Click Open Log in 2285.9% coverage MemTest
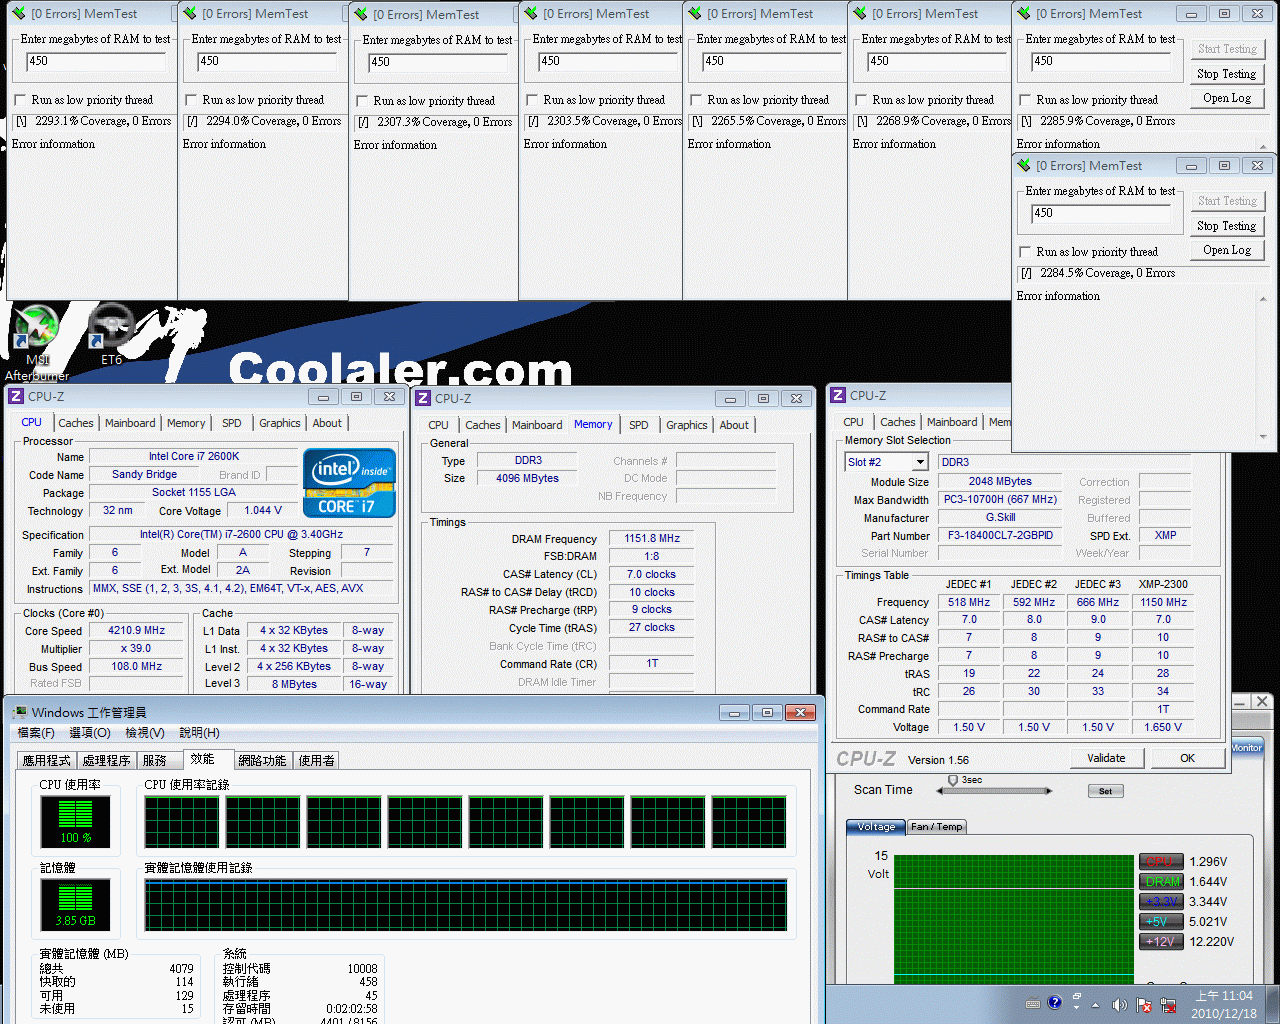Screen dimensions: 1280x1024 point(1226,98)
